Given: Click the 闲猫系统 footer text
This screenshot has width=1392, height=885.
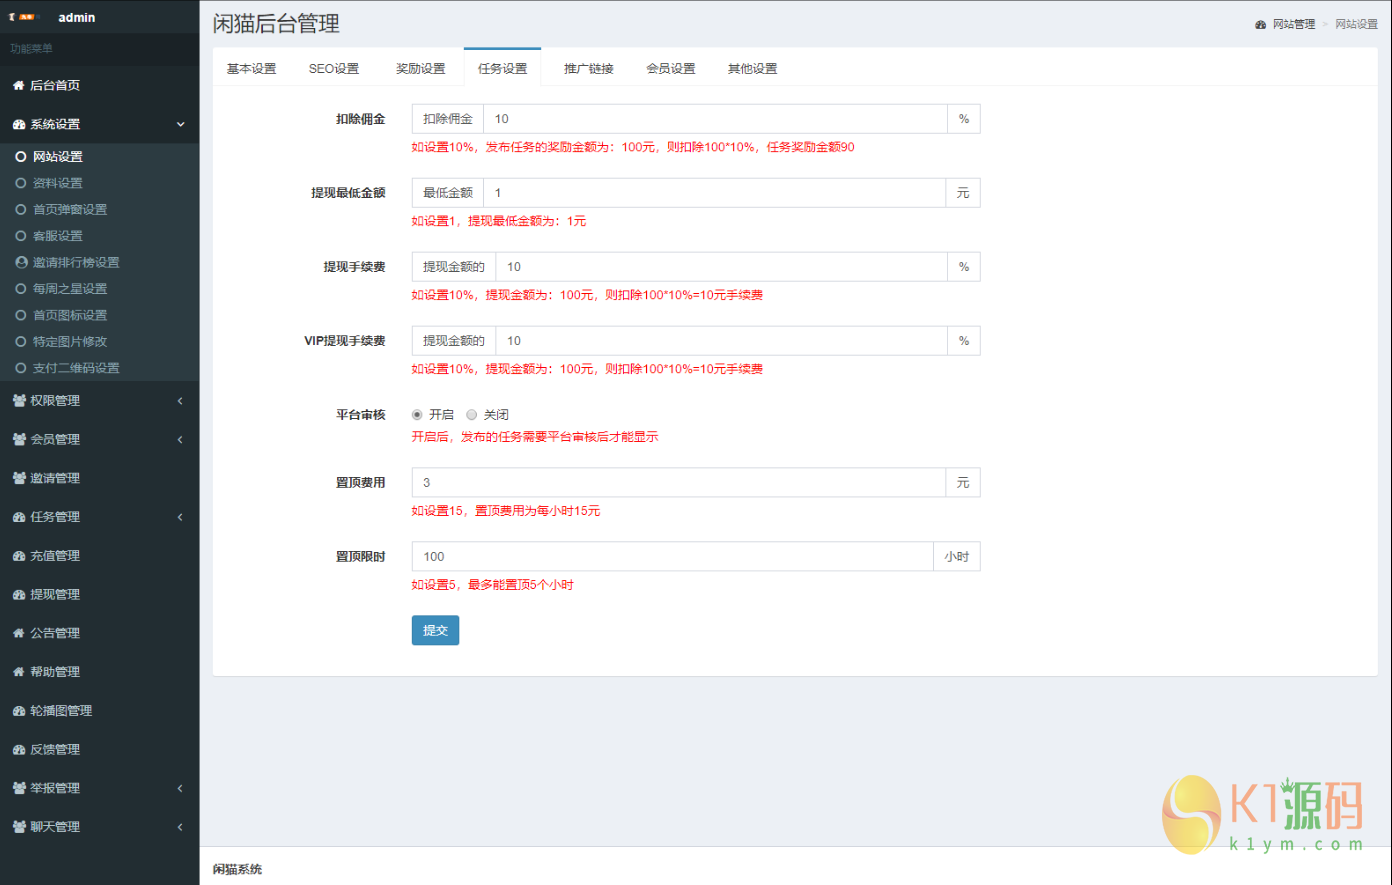Looking at the screenshot, I should point(238,870).
